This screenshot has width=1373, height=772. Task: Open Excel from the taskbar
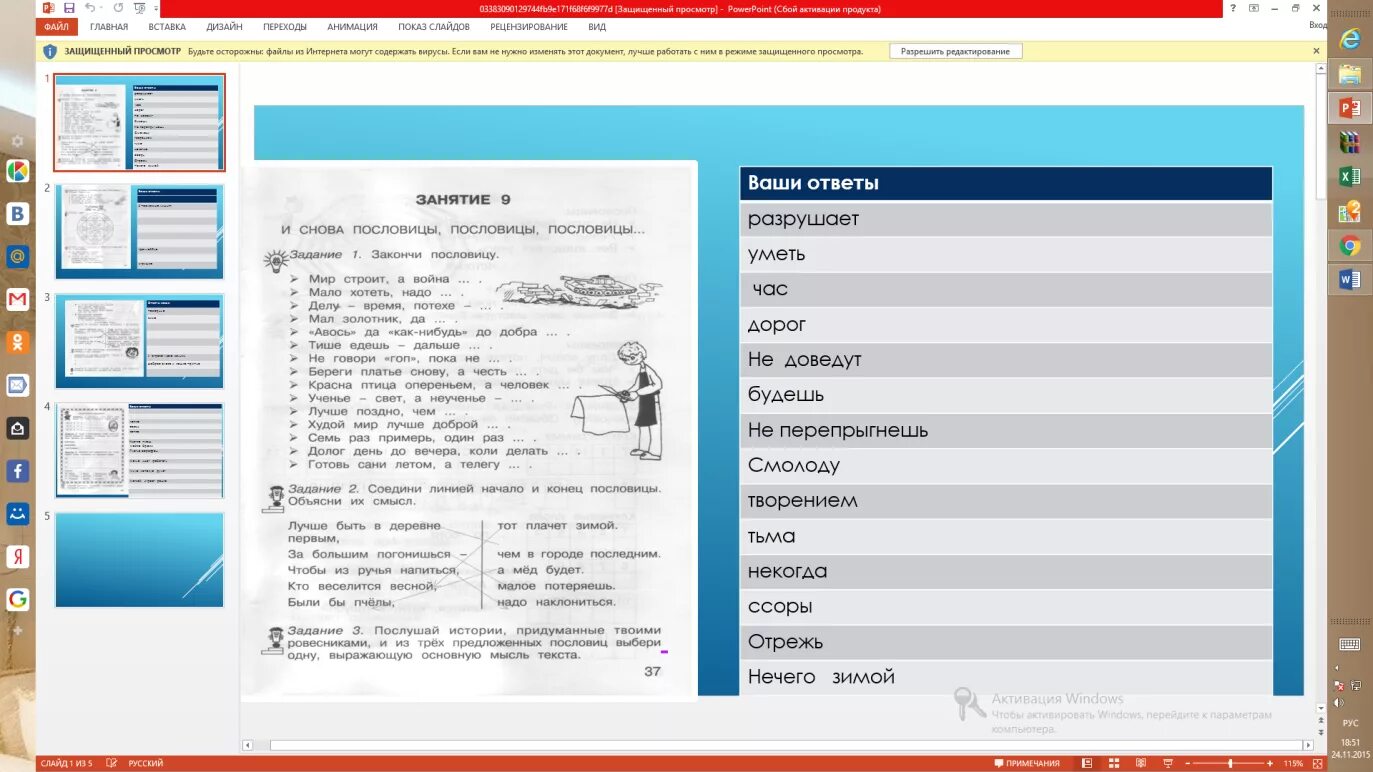pos(1350,176)
